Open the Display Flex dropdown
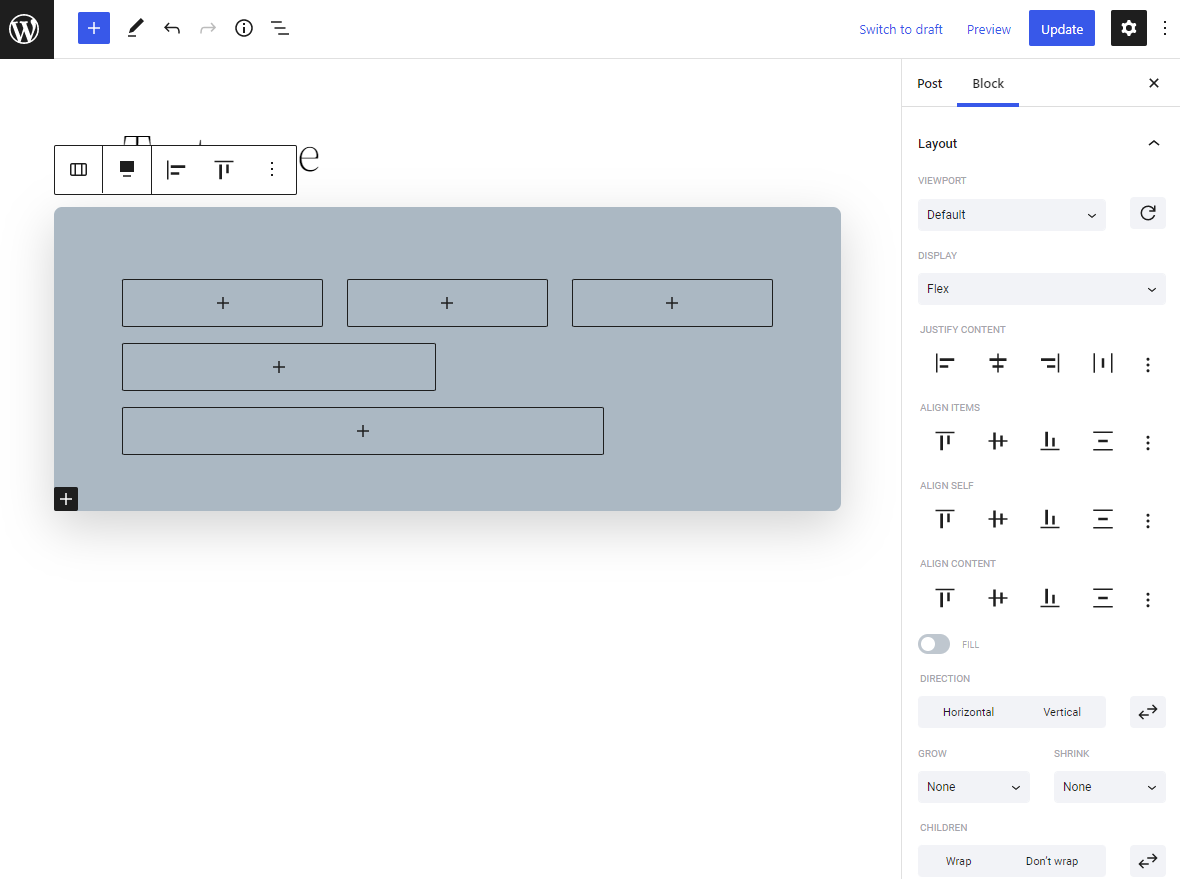The image size is (1180, 879). pos(1042,289)
